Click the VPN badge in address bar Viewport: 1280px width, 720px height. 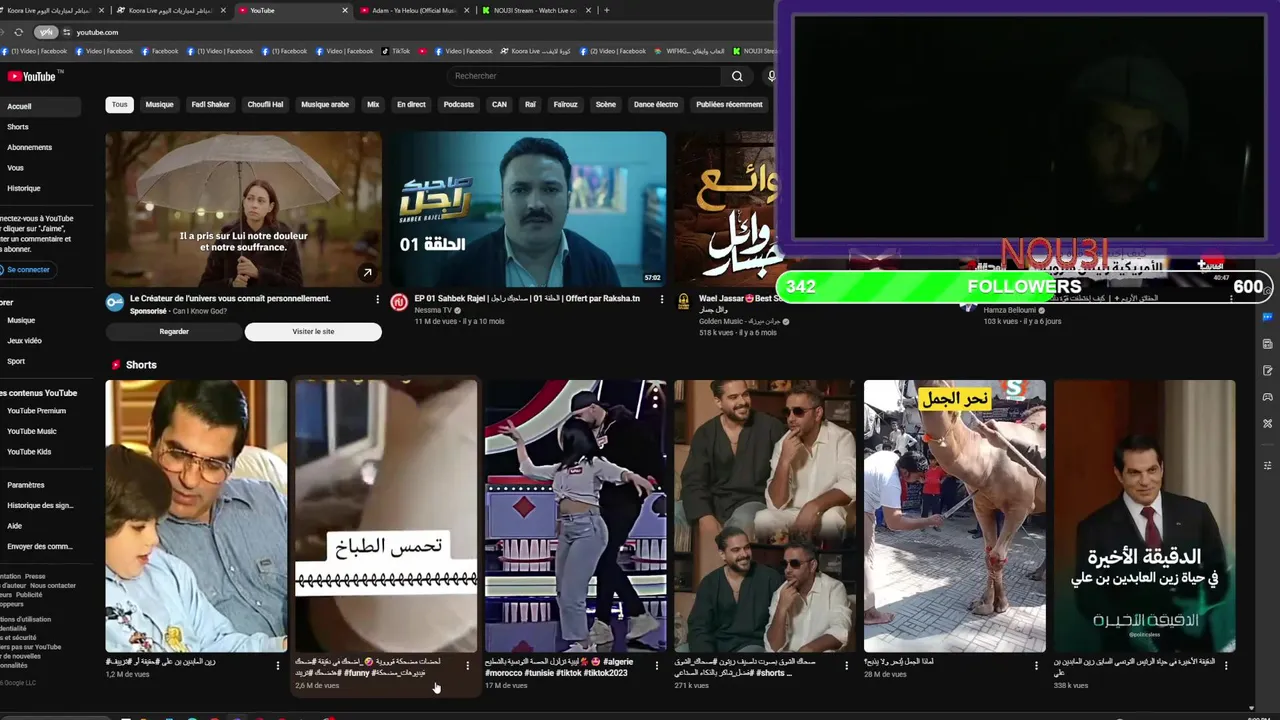(46, 32)
